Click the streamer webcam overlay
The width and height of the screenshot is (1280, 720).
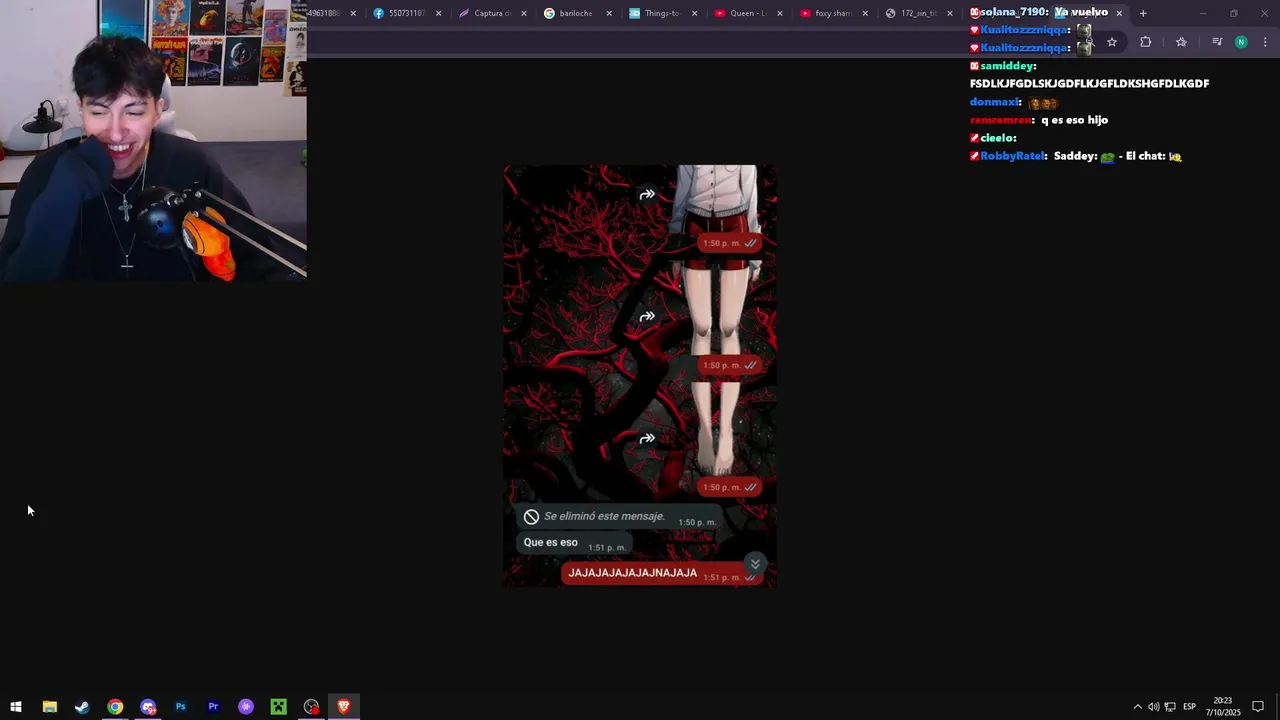153,140
